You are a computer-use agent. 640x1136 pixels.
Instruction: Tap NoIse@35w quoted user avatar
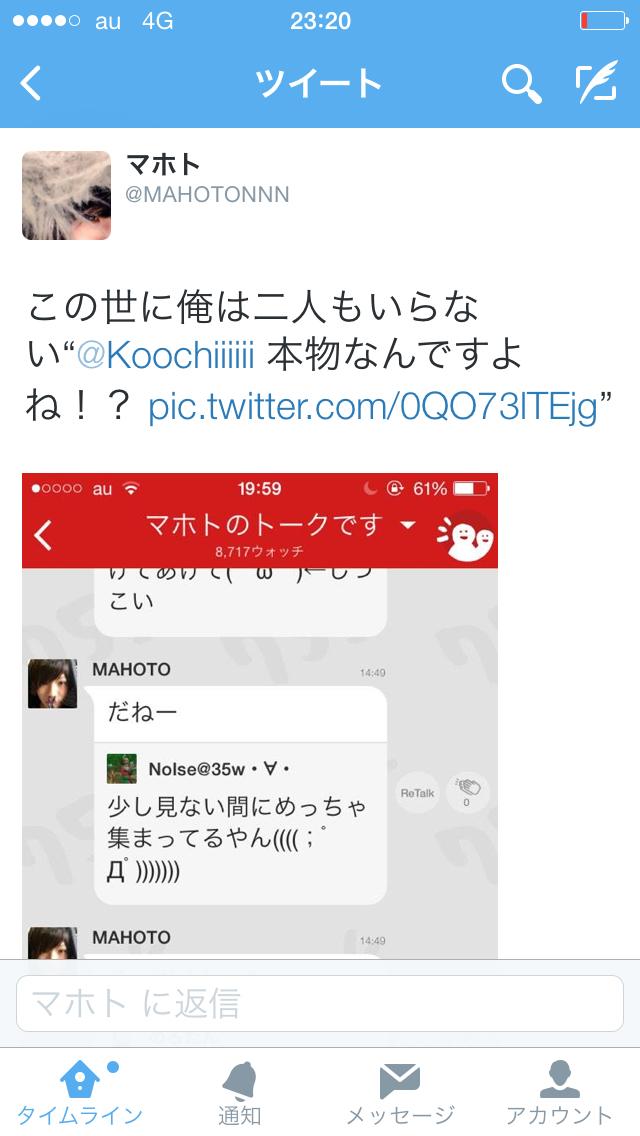pyautogui.click(x=122, y=769)
